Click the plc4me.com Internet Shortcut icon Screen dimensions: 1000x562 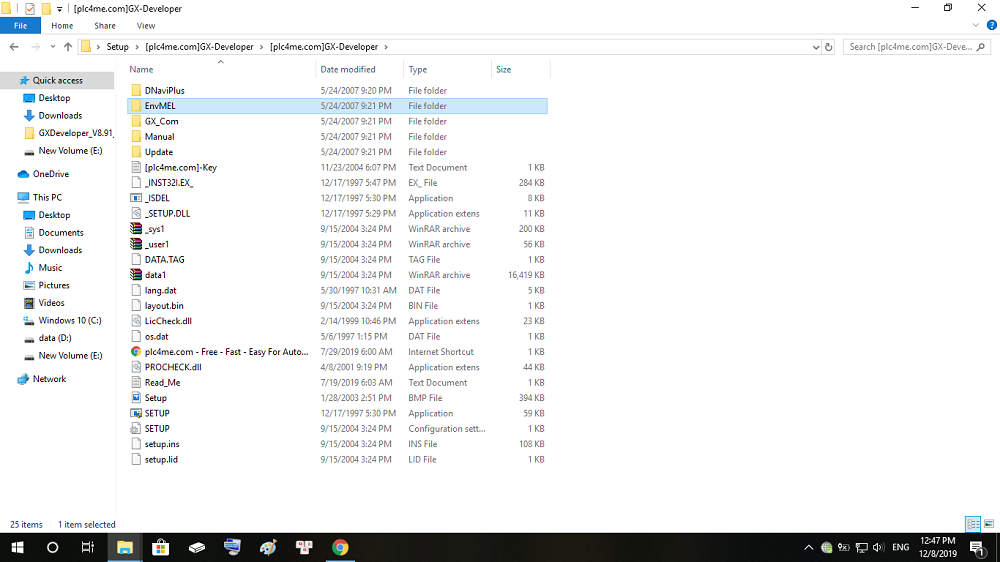137,352
